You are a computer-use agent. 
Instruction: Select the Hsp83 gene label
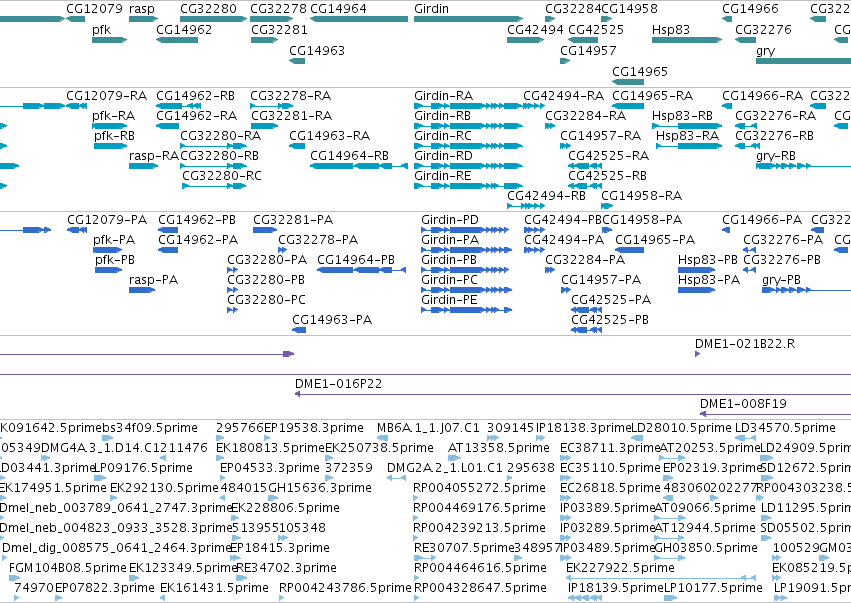tap(670, 29)
